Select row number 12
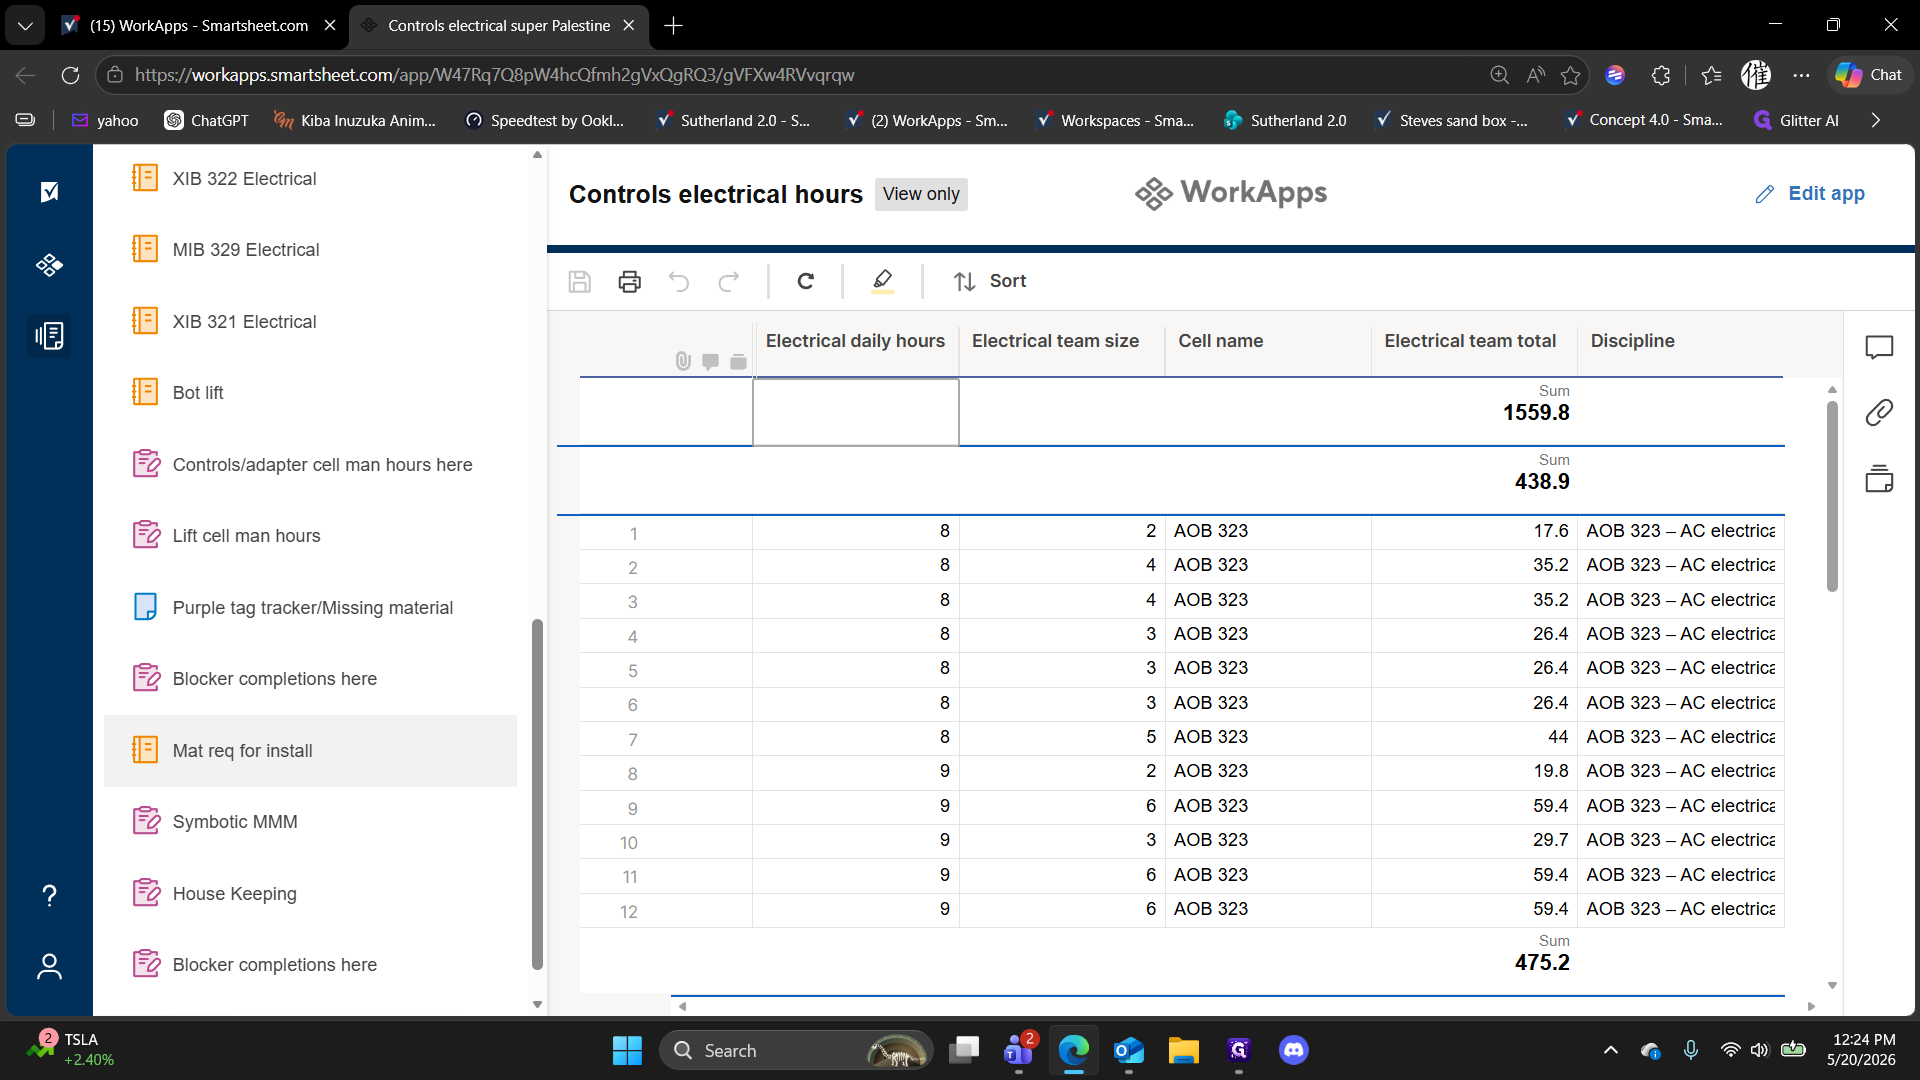The height and width of the screenshot is (1080, 1920). pyautogui.click(x=629, y=911)
